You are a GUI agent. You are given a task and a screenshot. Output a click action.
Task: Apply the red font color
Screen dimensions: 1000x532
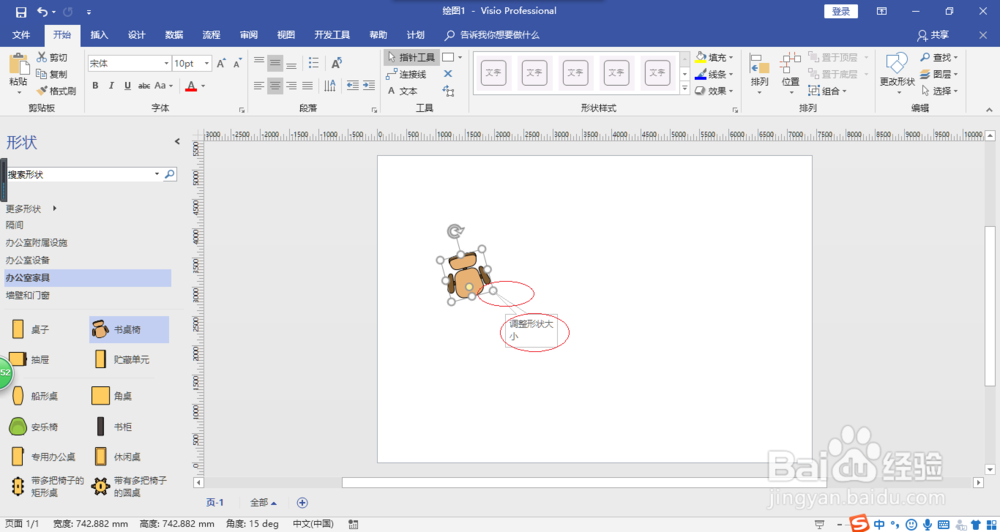[x=191, y=85]
